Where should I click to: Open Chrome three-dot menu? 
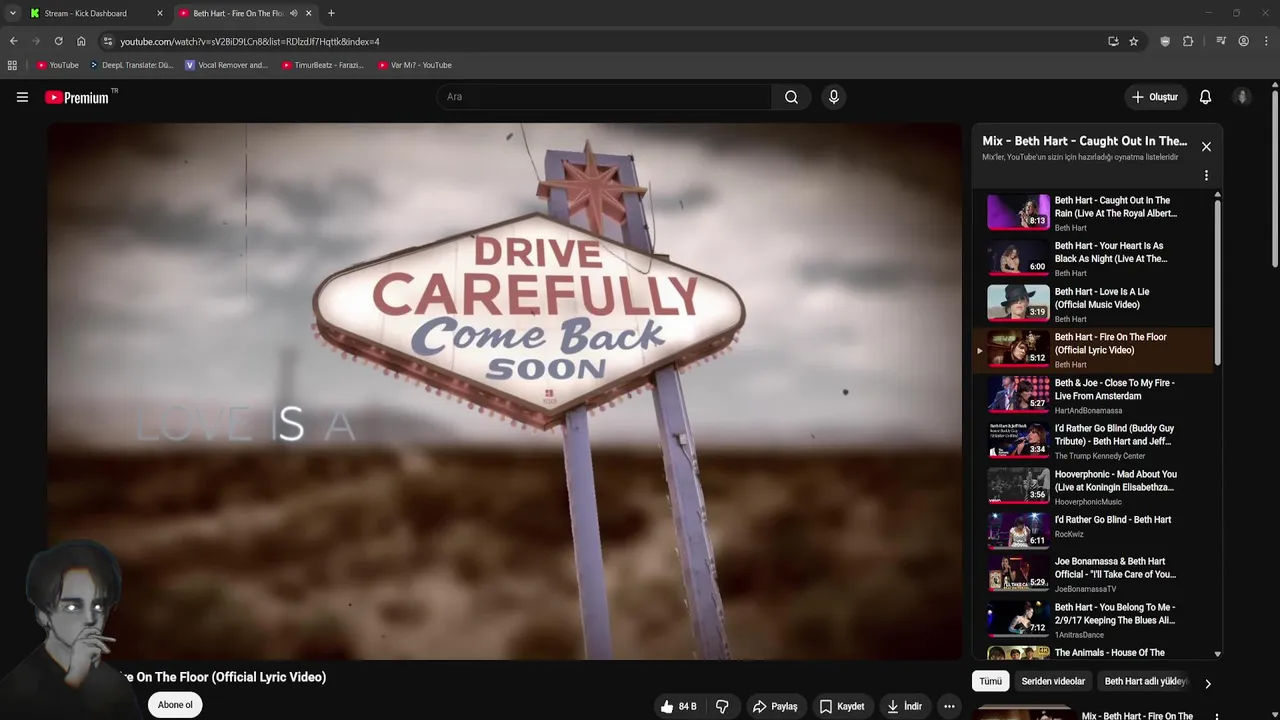point(1266,41)
